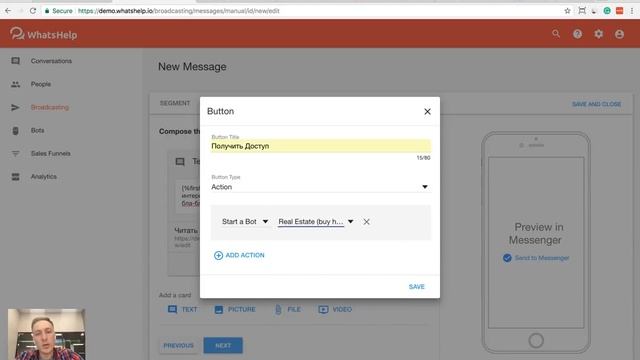Image resolution: width=640 pixels, height=360 pixels.
Task: Add a PICTURE card
Action: 235,309
